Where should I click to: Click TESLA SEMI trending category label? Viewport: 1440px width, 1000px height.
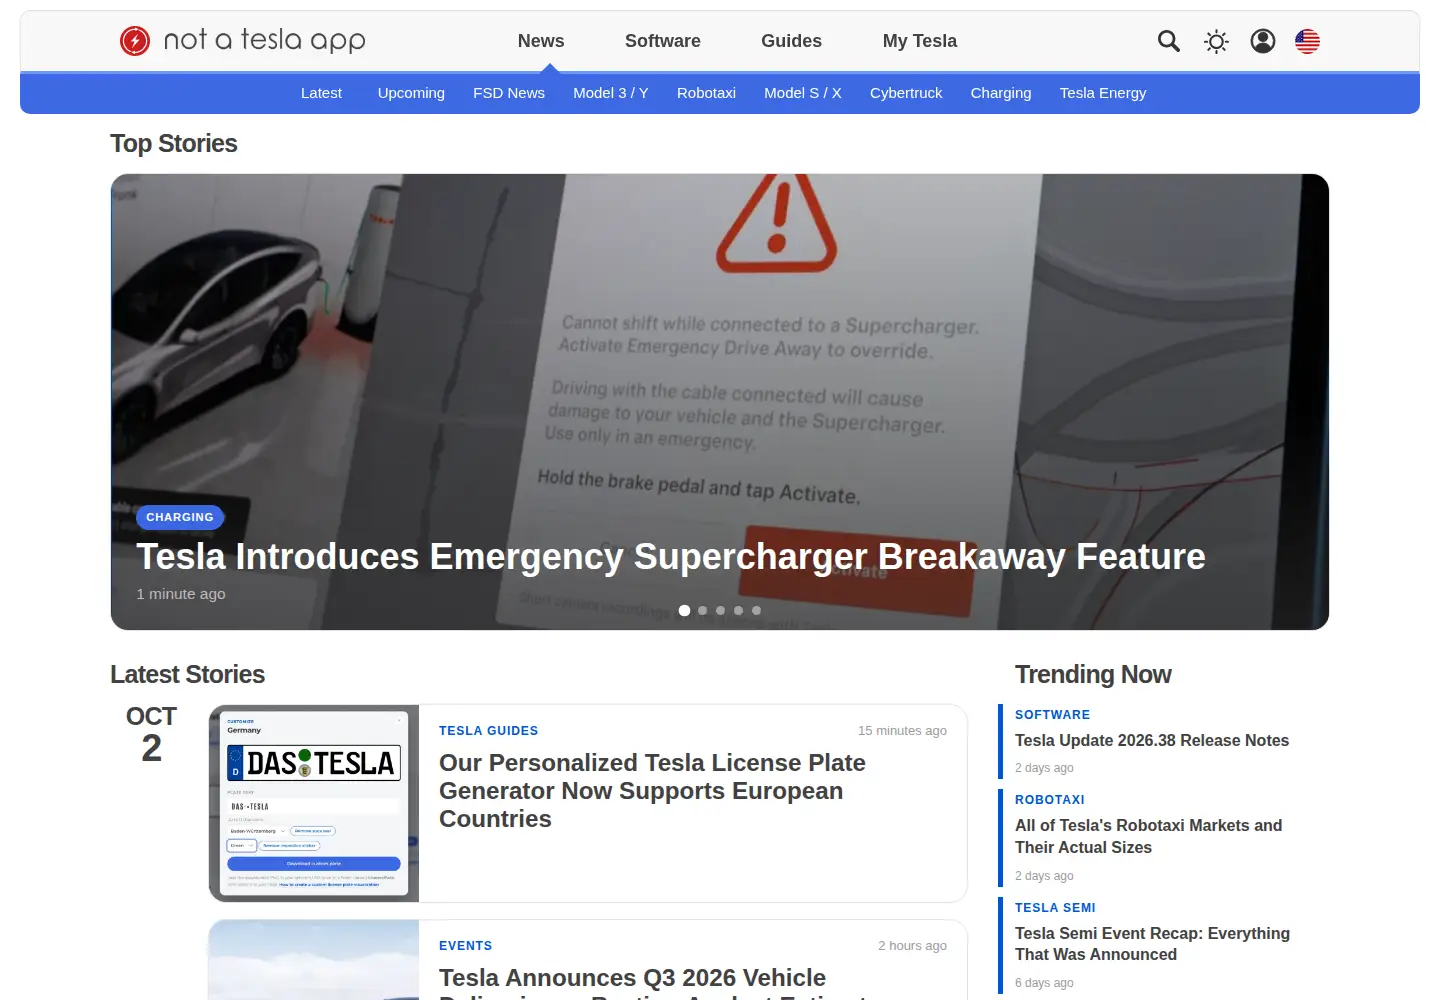(1055, 908)
